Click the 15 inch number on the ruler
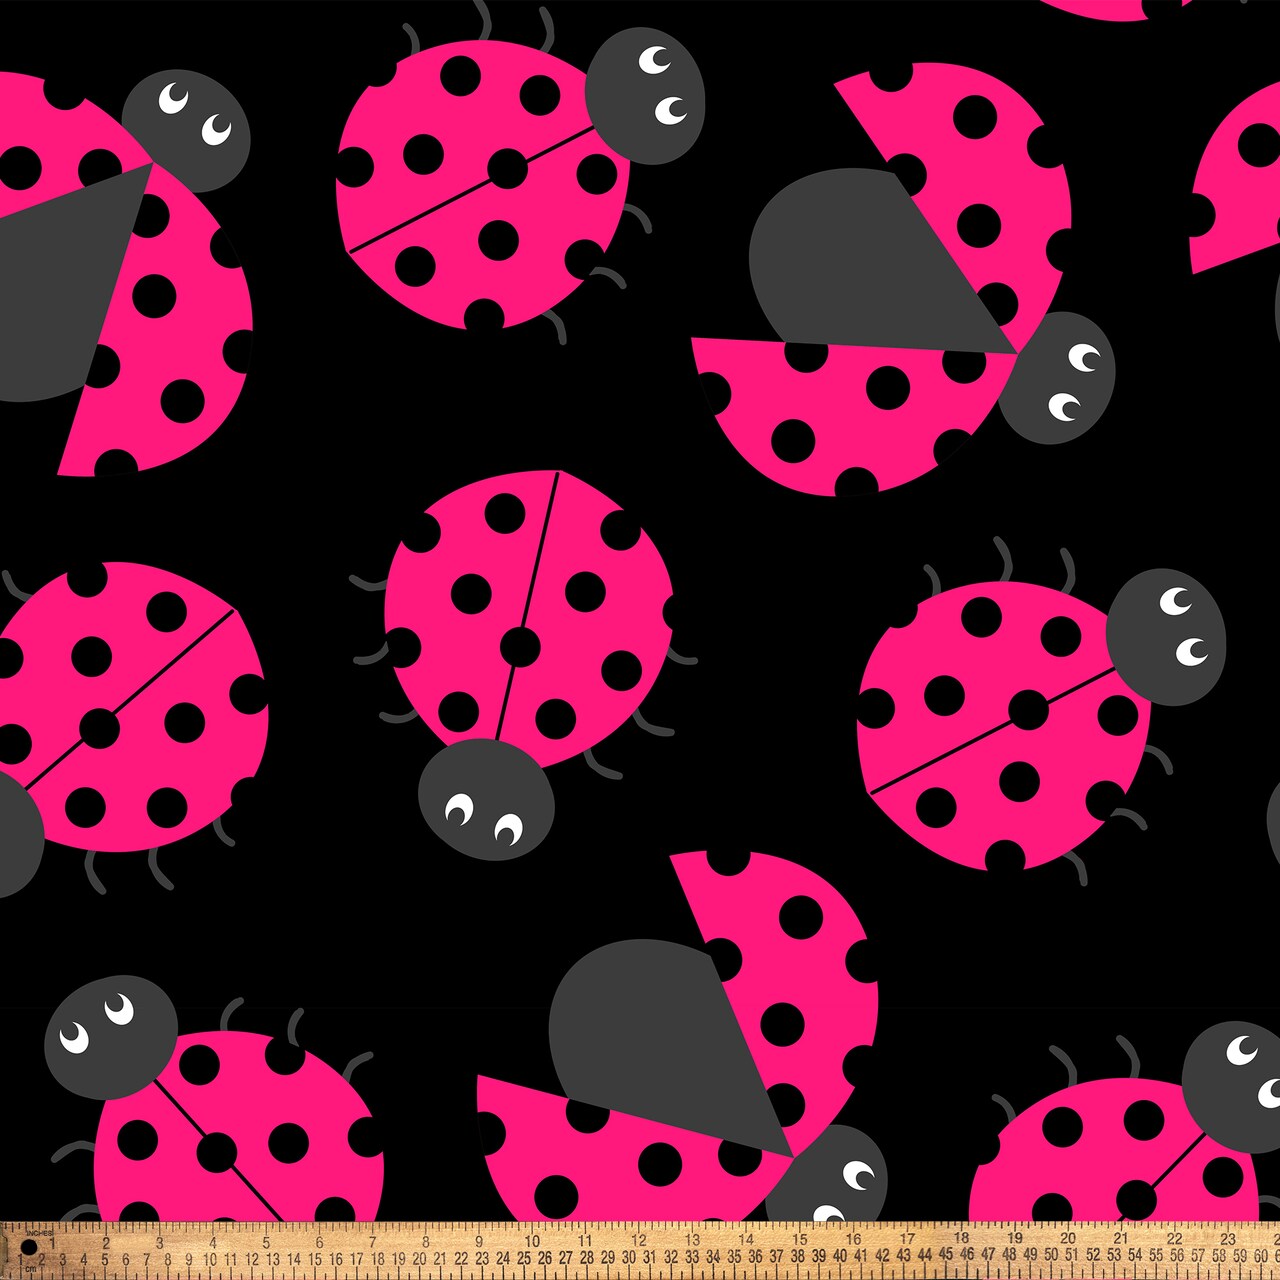The width and height of the screenshot is (1280, 1280). [799, 1239]
